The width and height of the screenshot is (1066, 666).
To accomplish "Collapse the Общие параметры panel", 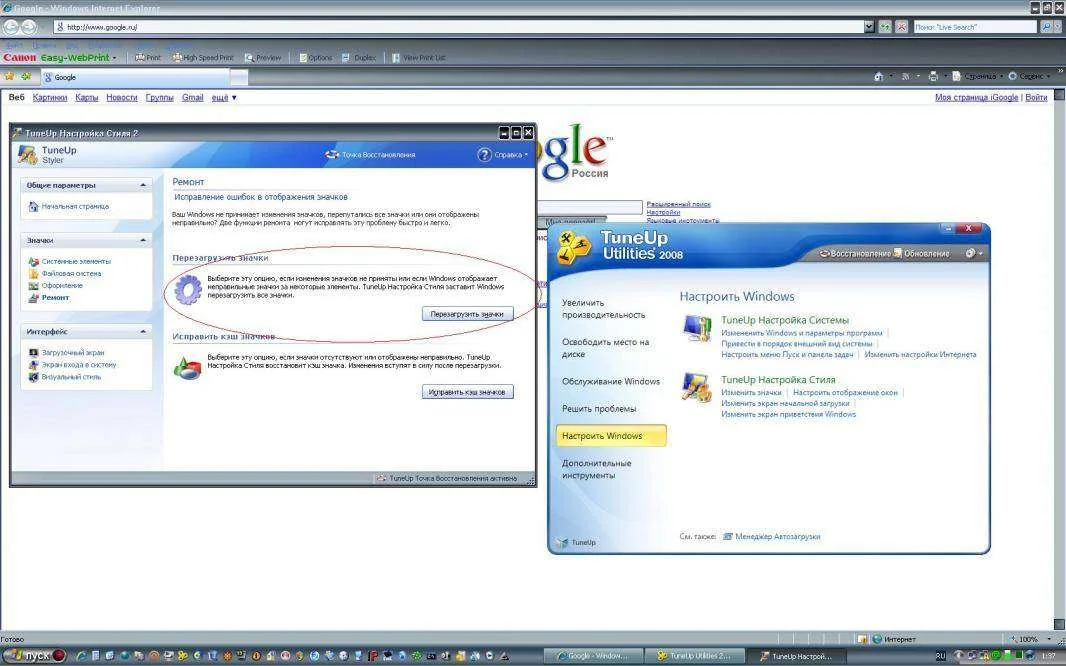I will (143, 185).
